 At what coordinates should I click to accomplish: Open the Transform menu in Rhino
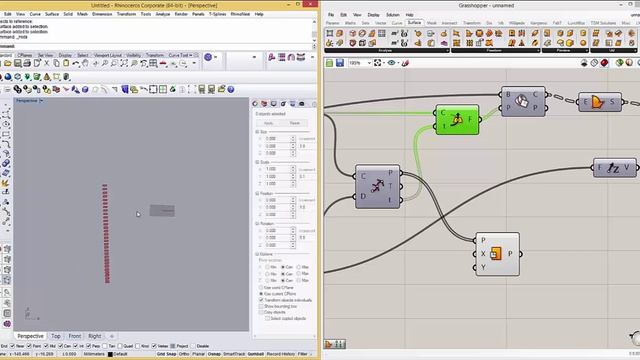pos(126,14)
